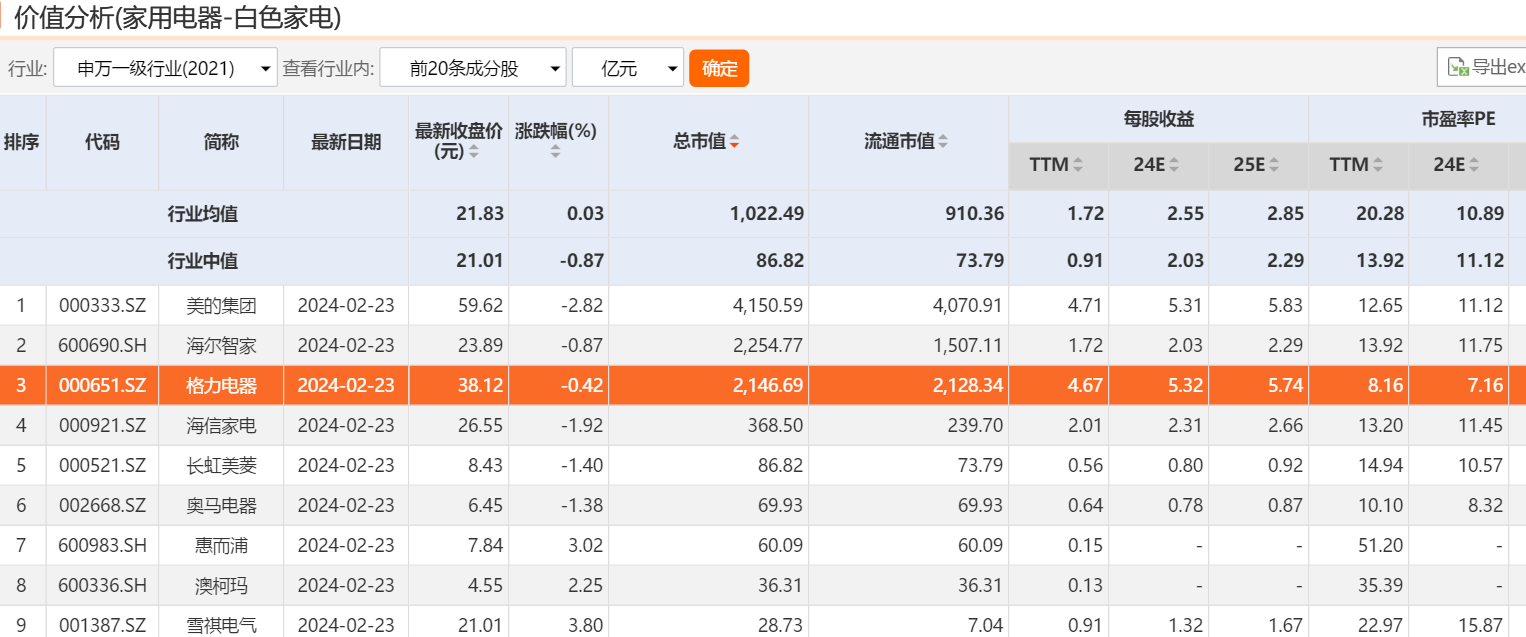Image resolution: width=1526 pixels, height=637 pixels.
Task: Click the 排序 column header
Action: (x=22, y=142)
